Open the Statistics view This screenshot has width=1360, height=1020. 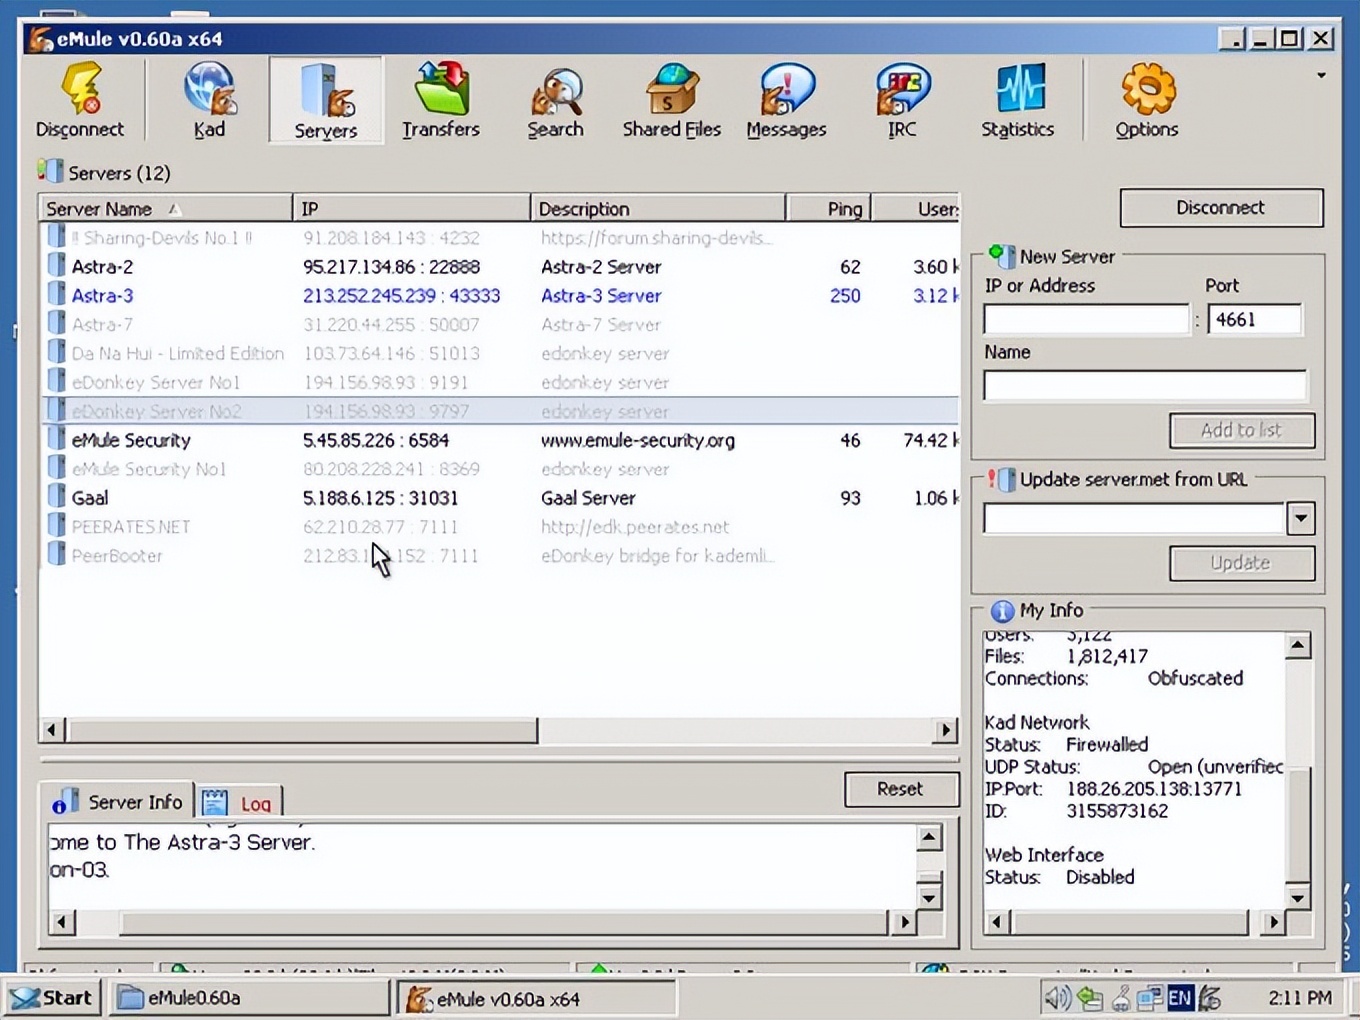(x=1018, y=99)
